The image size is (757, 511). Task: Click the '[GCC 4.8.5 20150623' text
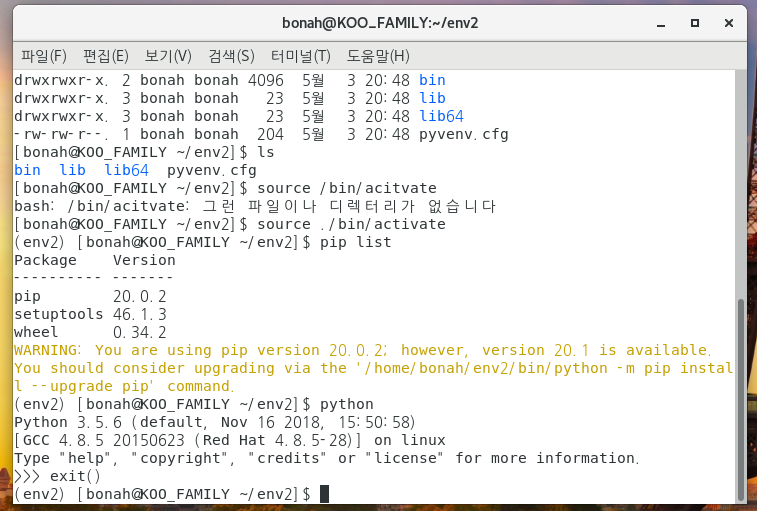pyautogui.click(x=99, y=440)
